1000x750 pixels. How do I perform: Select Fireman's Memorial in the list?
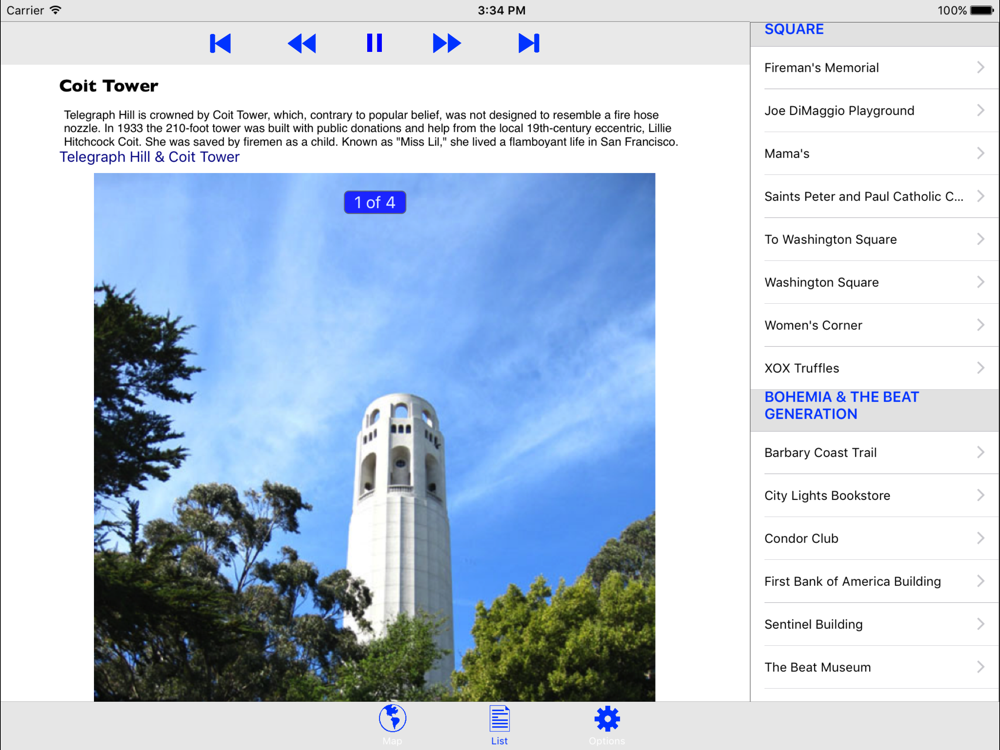(x=875, y=68)
